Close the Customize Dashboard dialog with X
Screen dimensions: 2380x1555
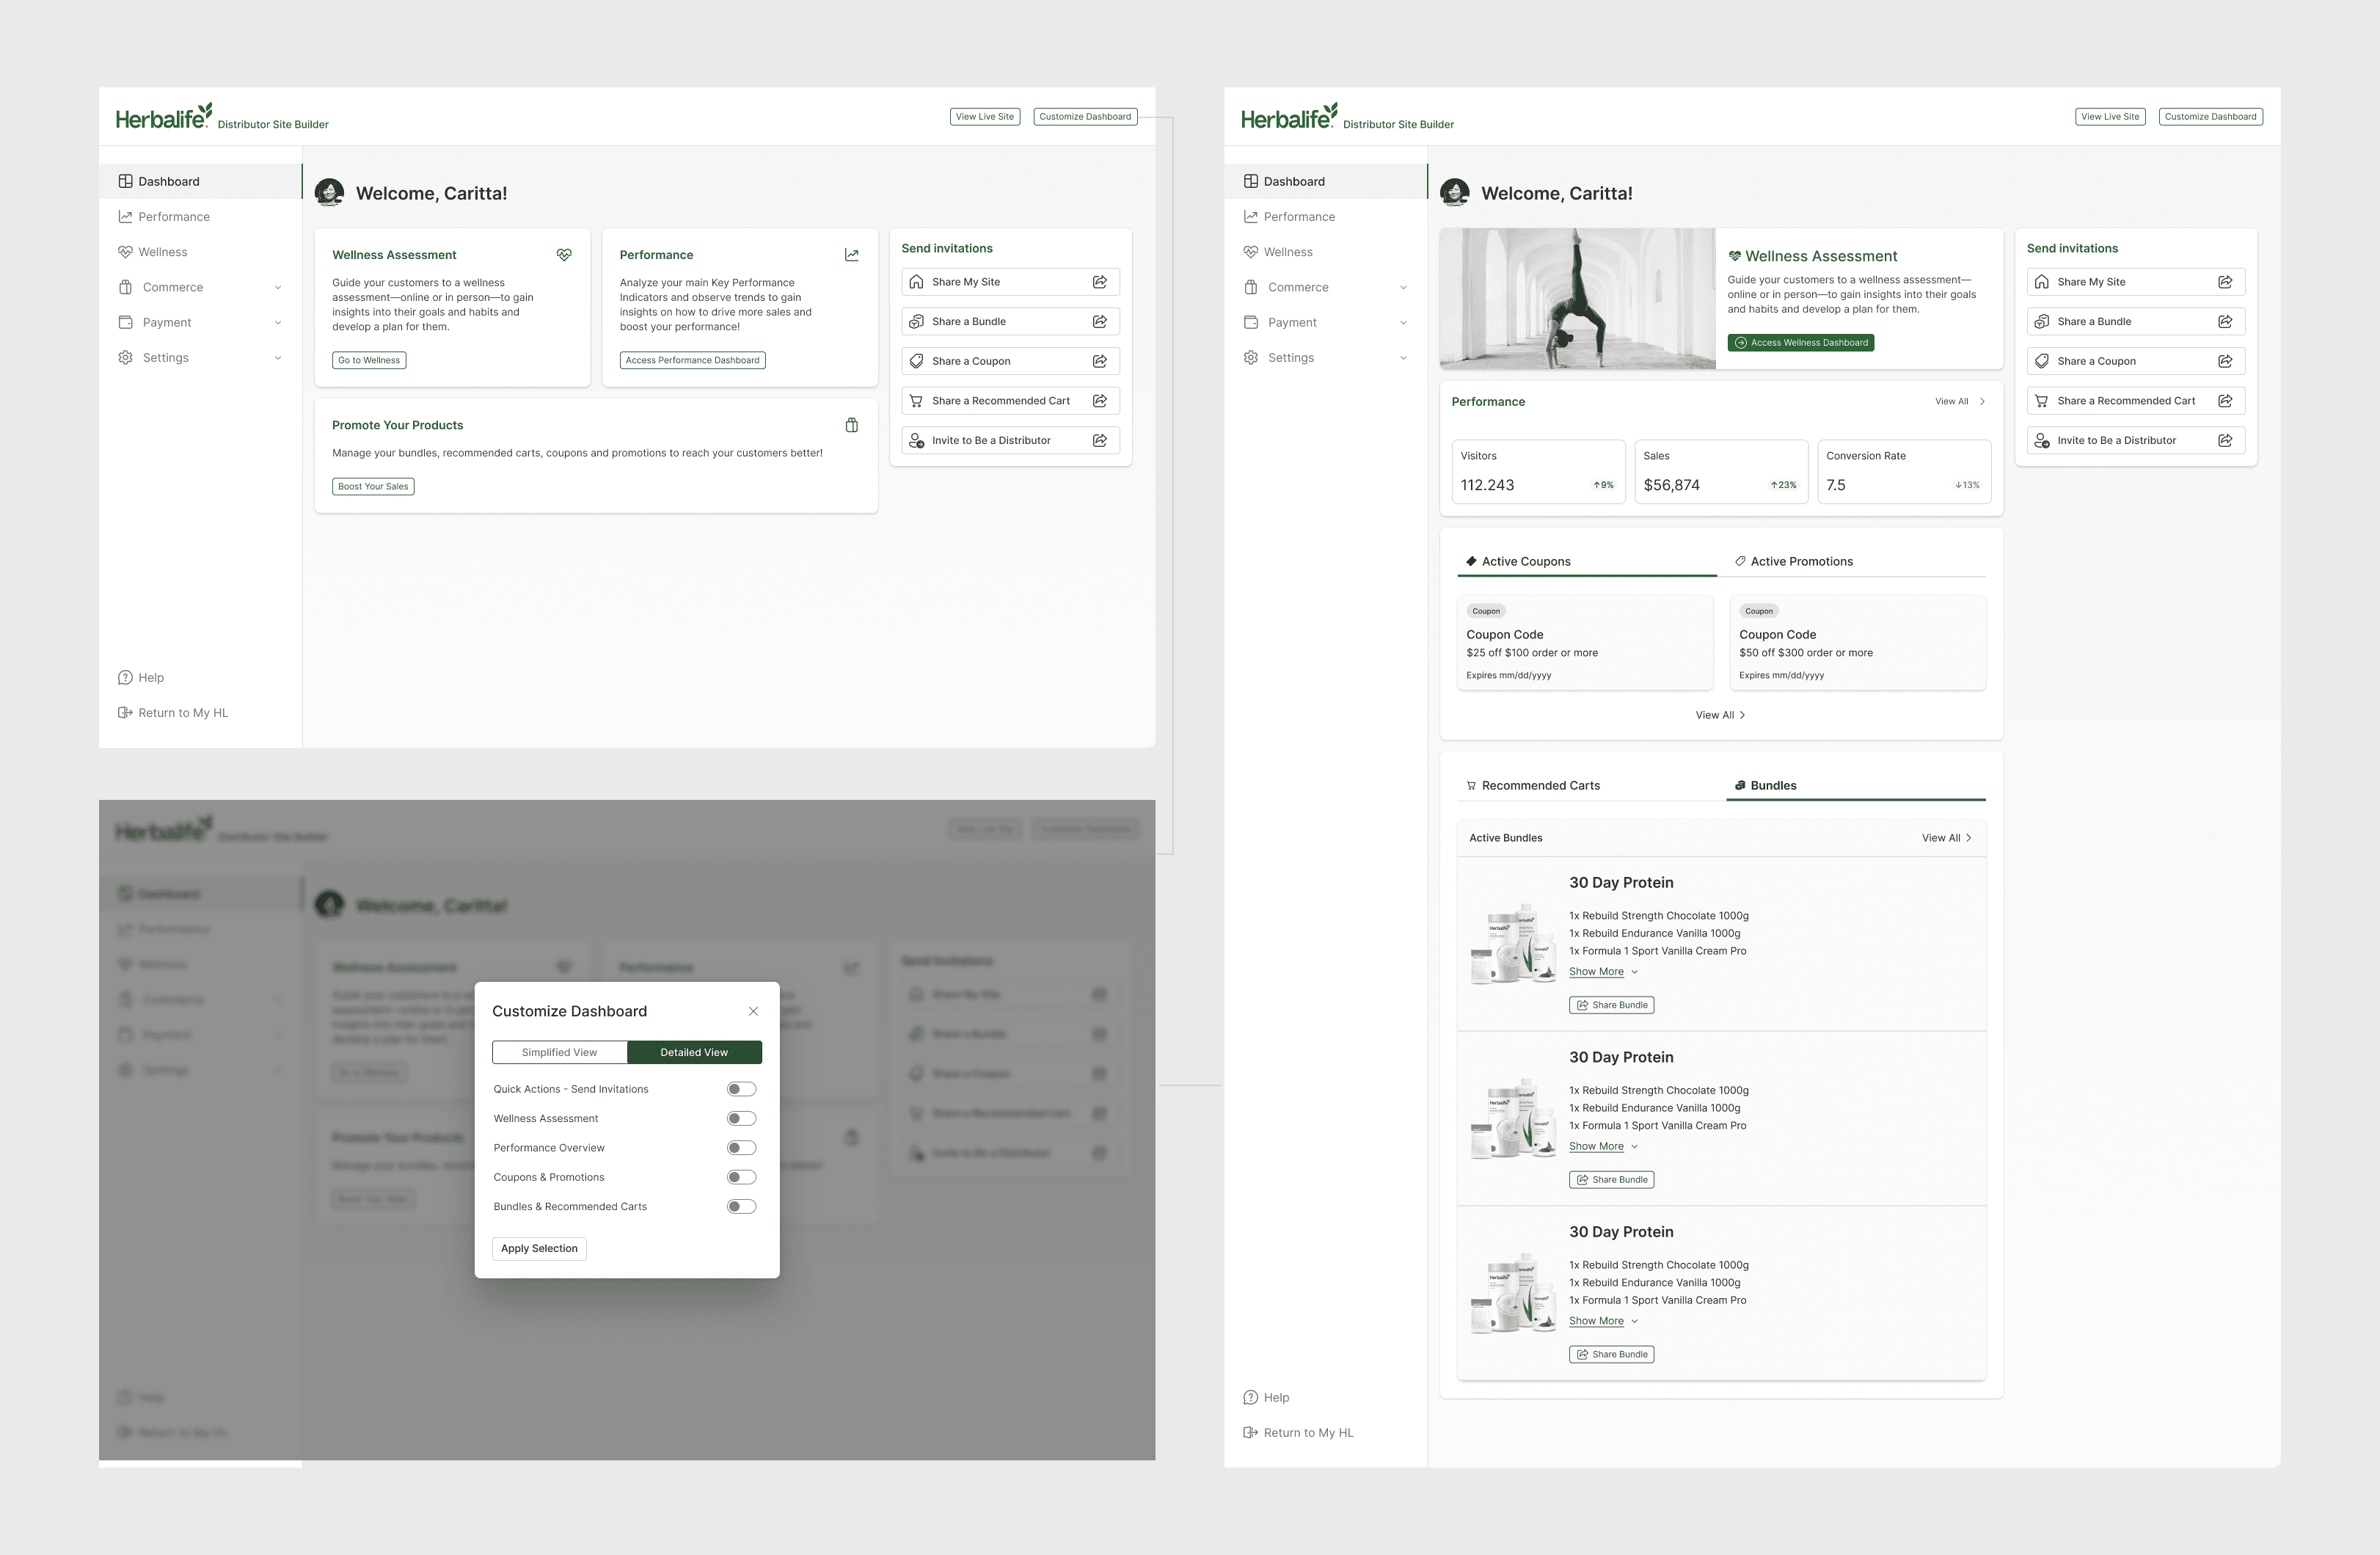753,1011
